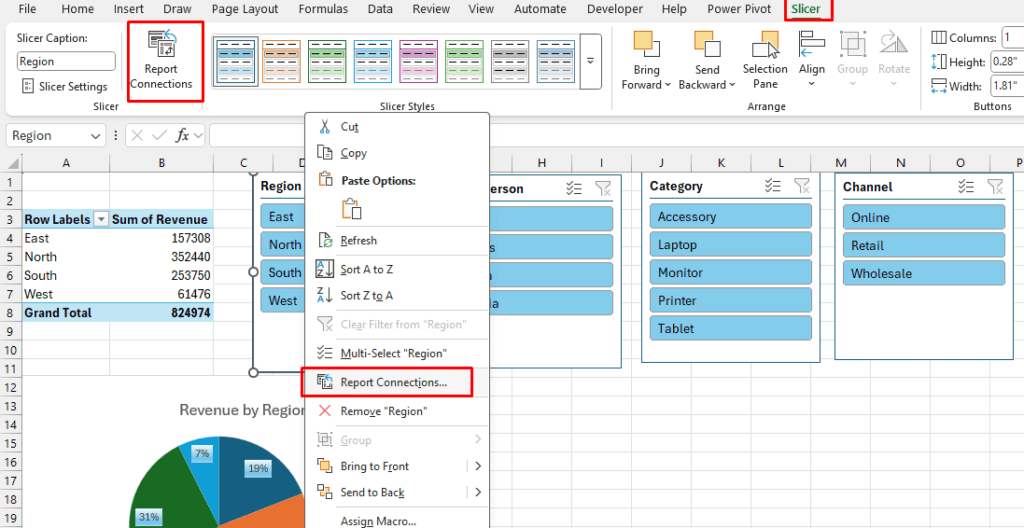Select Online in the Channel slicer

924,218
